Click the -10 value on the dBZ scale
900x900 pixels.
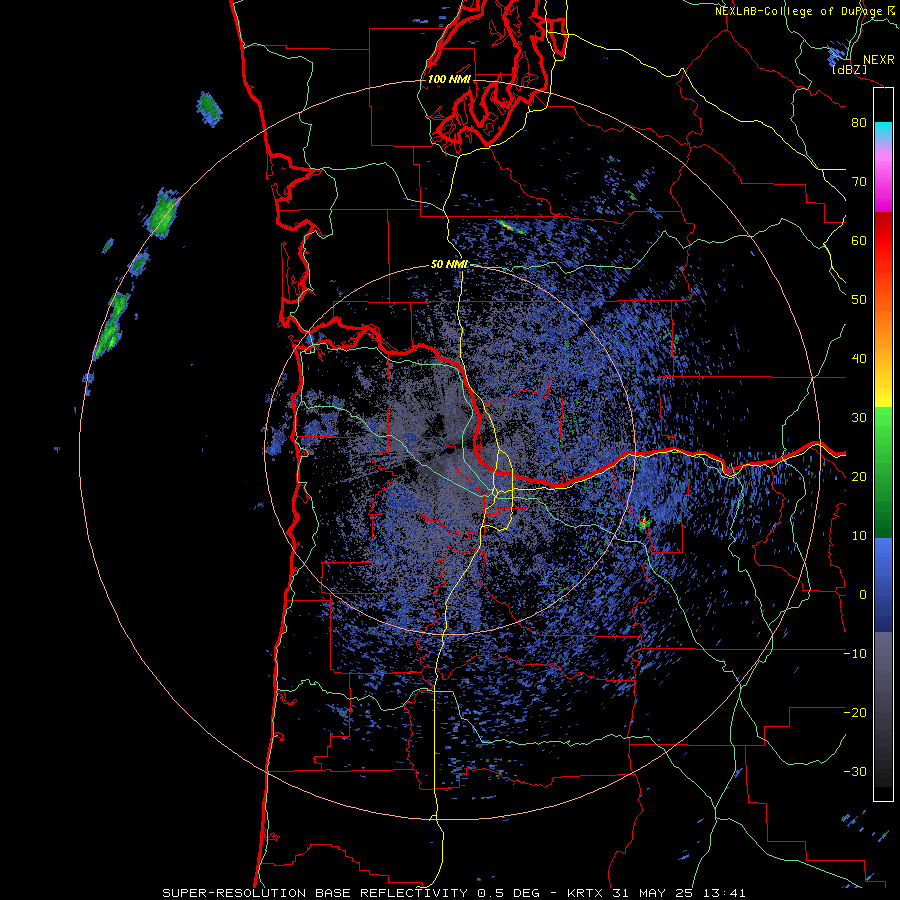pos(855,654)
